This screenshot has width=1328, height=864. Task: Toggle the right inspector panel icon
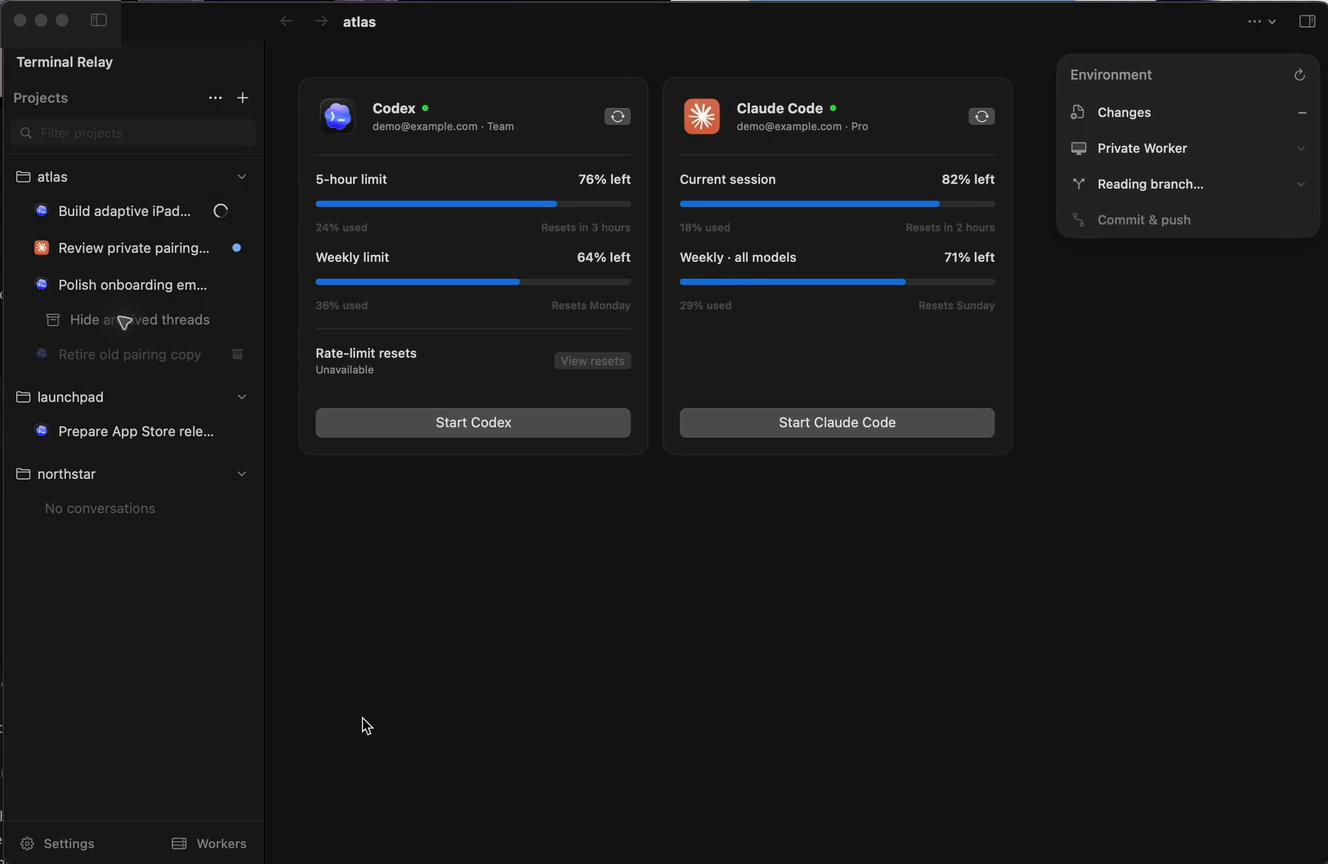click(1307, 21)
